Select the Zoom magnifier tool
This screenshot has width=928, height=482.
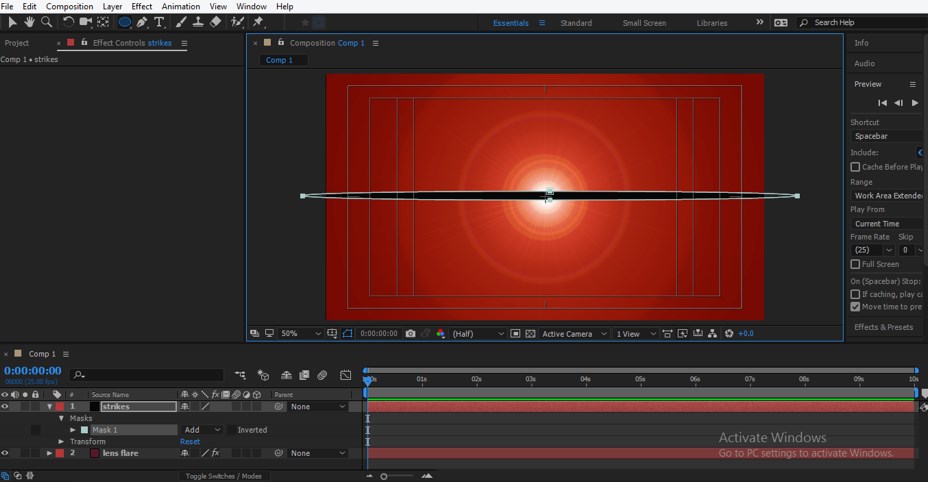(x=46, y=23)
